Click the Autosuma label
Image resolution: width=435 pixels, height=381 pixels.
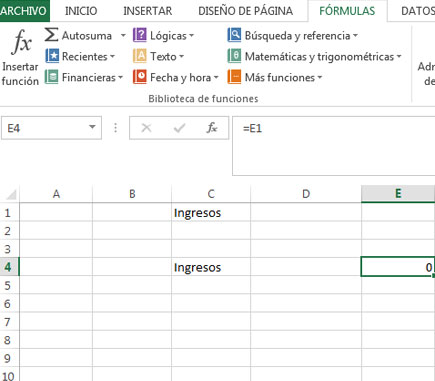(x=87, y=36)
